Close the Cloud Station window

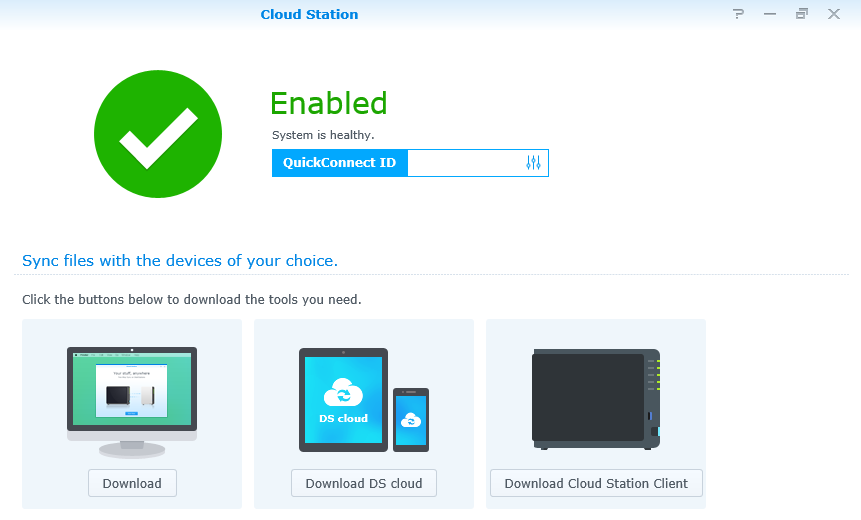[x=834, y=14]
